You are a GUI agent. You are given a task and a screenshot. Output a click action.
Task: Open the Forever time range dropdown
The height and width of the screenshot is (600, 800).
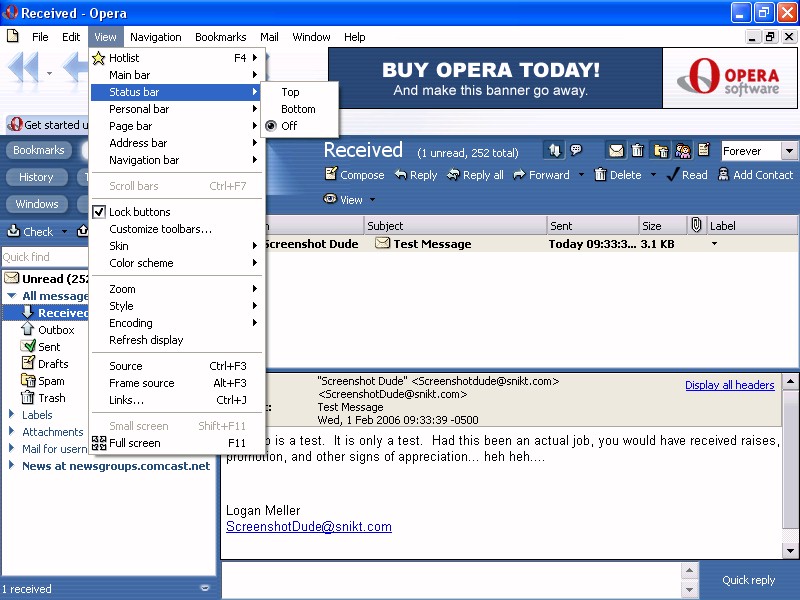point(789,151)
